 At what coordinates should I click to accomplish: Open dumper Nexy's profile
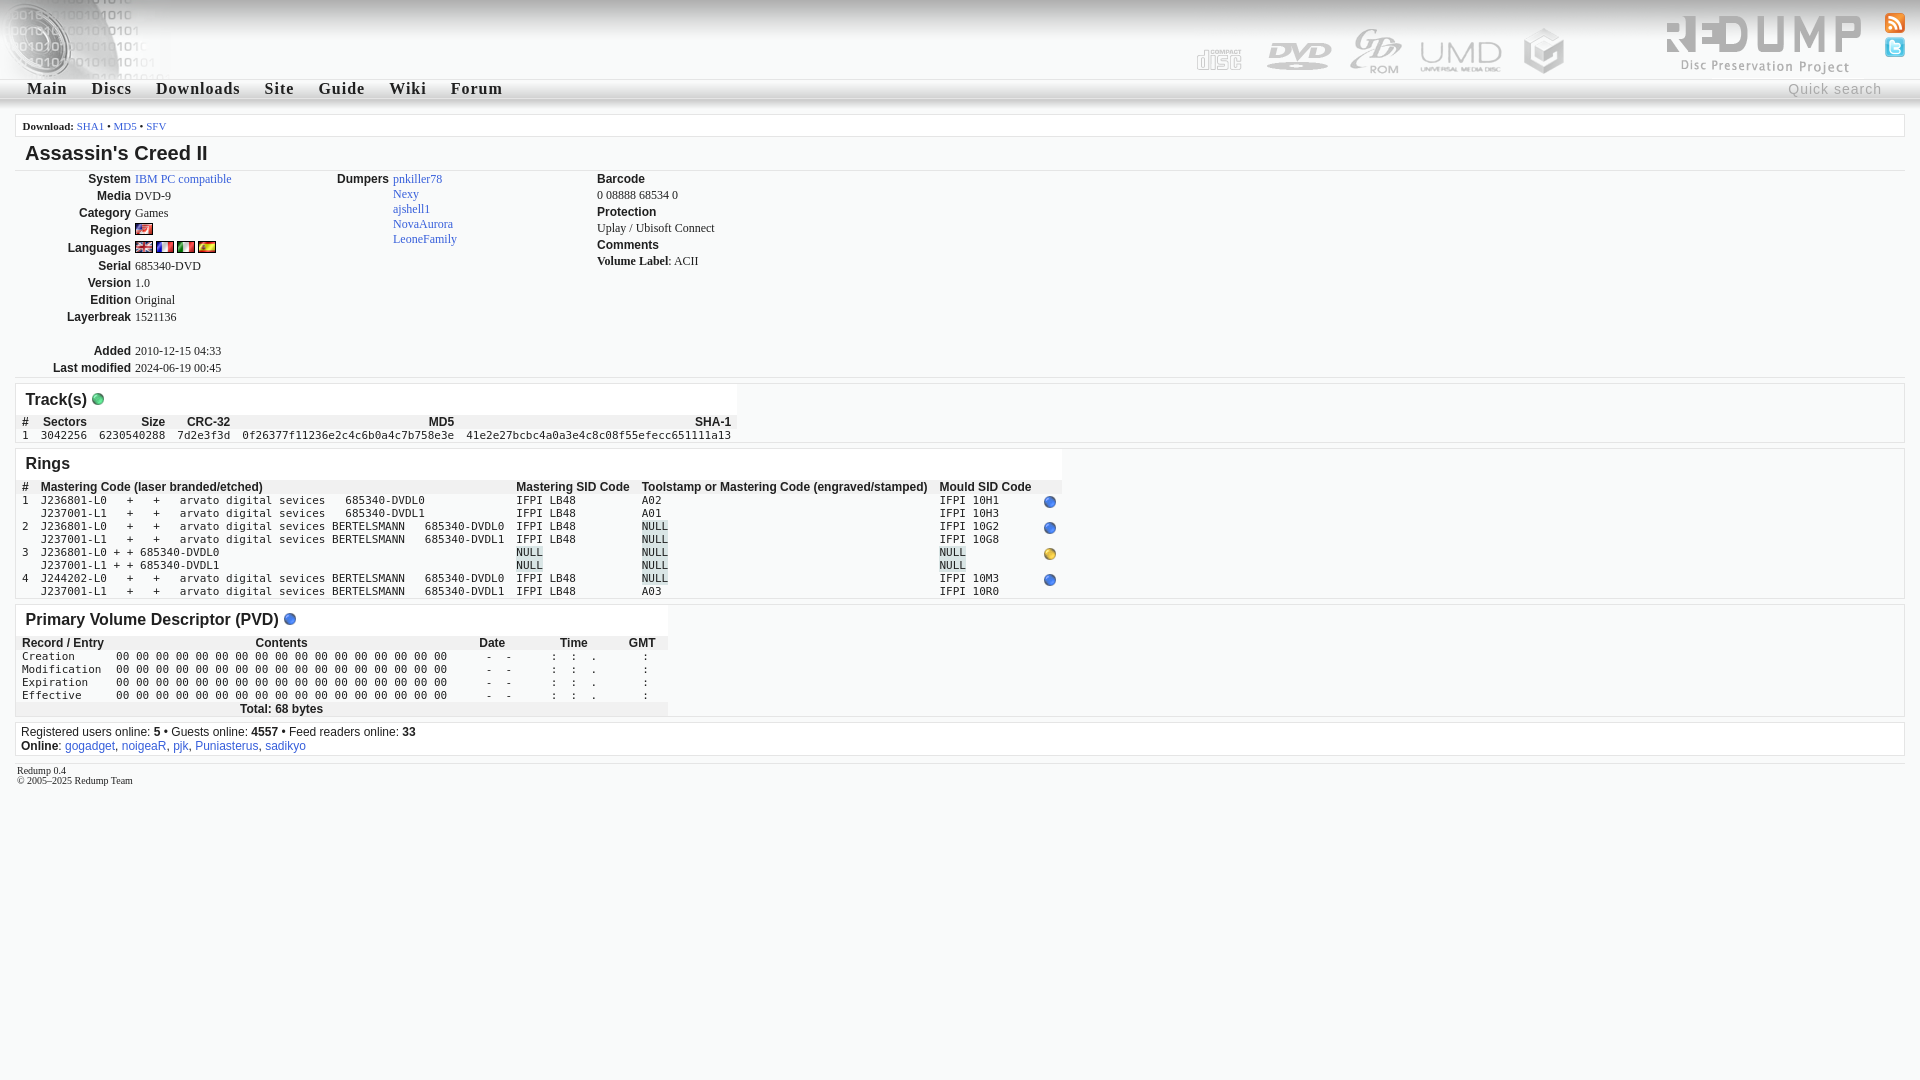[406, 194]
